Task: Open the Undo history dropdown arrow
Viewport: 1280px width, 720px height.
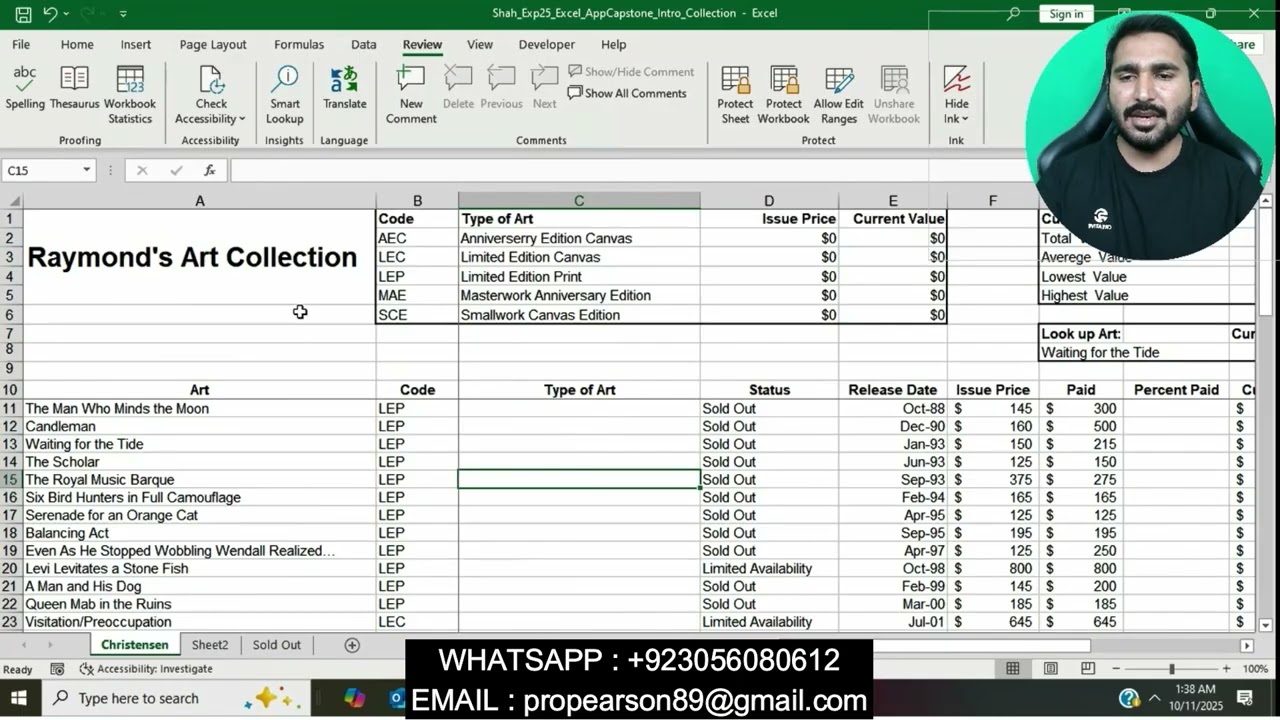Action: click(x=66, y=14)
